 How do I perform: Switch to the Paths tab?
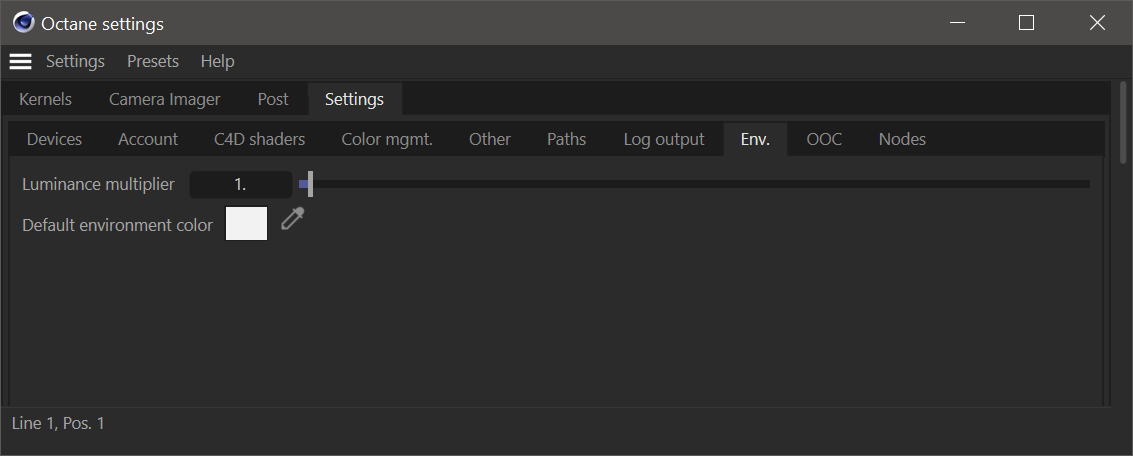[x=566, y=140]
